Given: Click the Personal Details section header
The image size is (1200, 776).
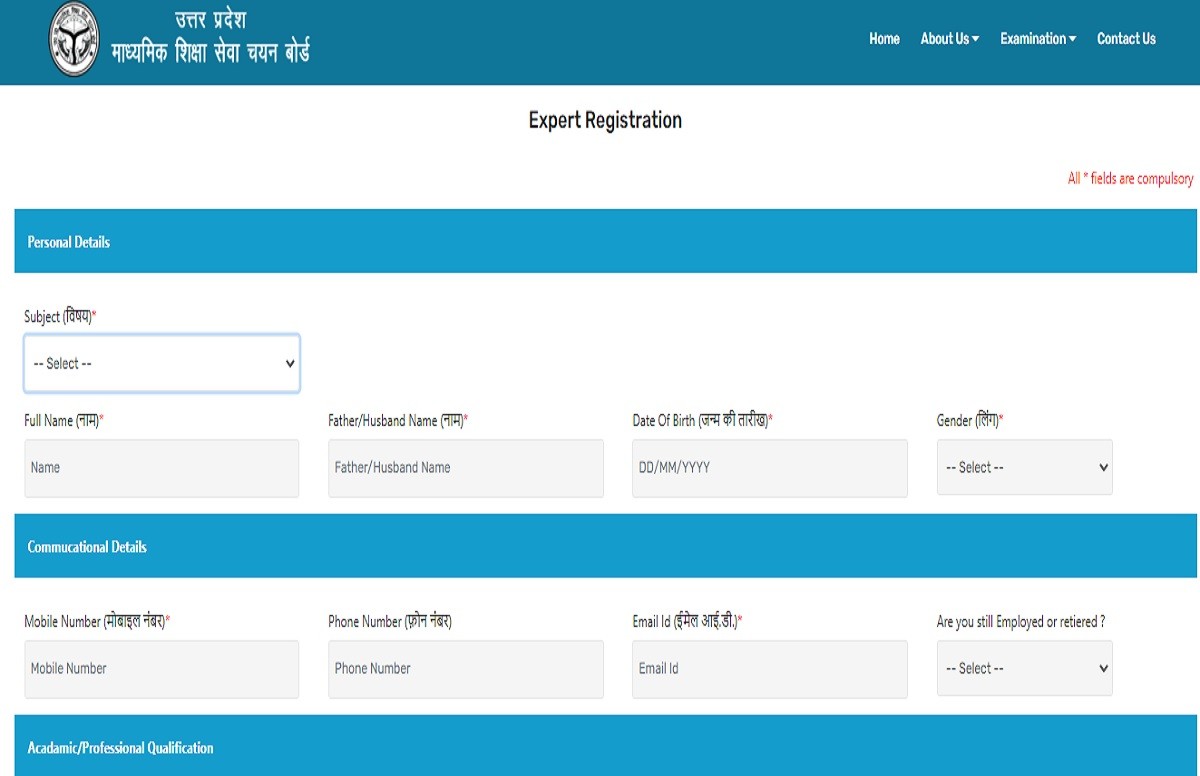Looking at the screenshot, I should [69, 242].
